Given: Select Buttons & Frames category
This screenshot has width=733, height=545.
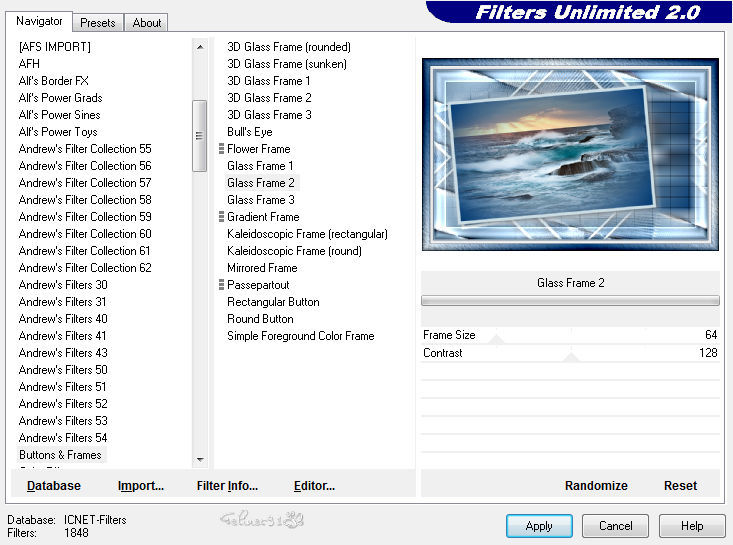Looking at the screenshot, I should 60,455.
